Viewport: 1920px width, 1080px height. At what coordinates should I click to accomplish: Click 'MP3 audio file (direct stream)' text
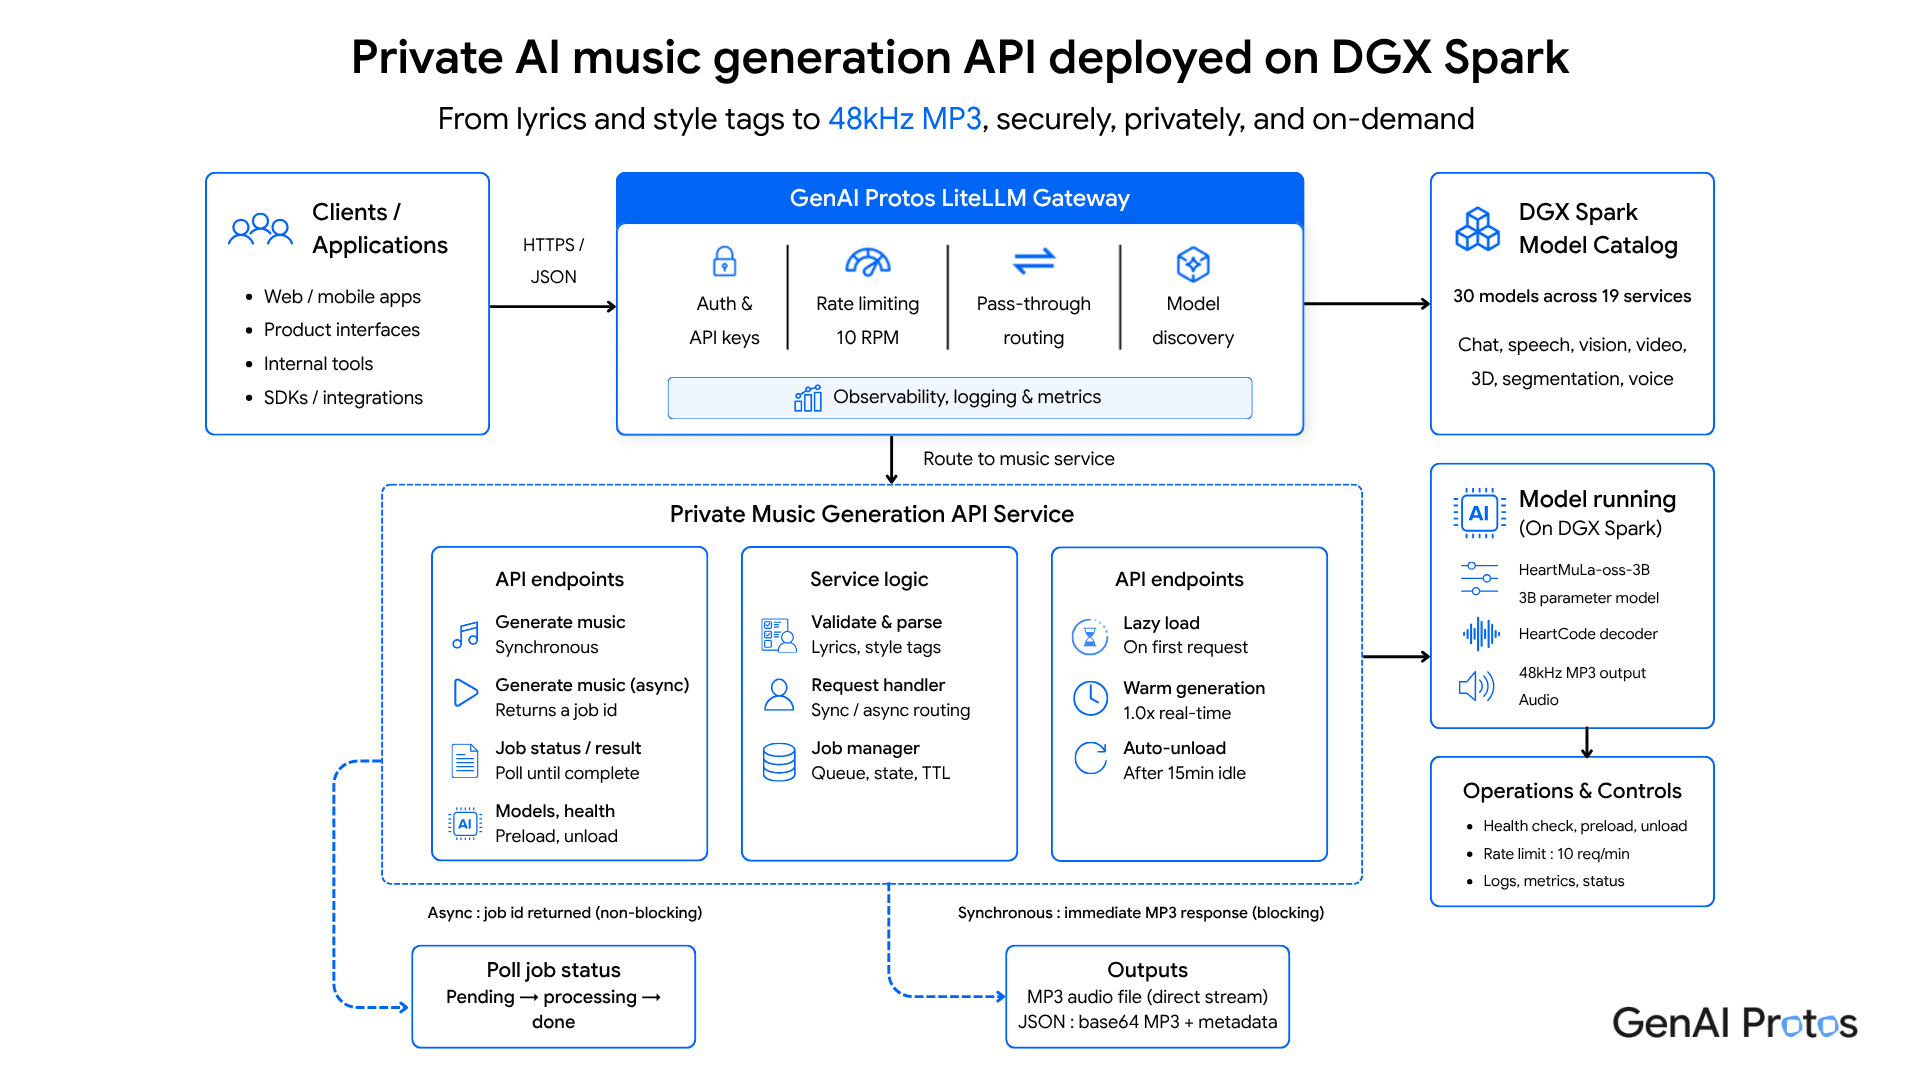pos(1147,997)
